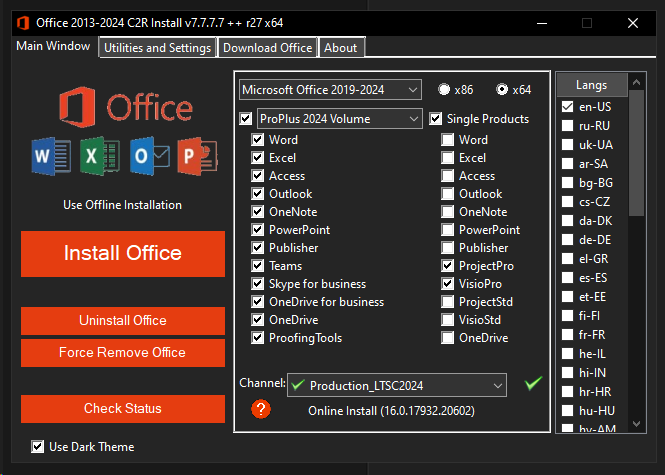This screenshot has height=475, width=665.
Task: Select the x86 architecture radio button
Action: [444, 89]
